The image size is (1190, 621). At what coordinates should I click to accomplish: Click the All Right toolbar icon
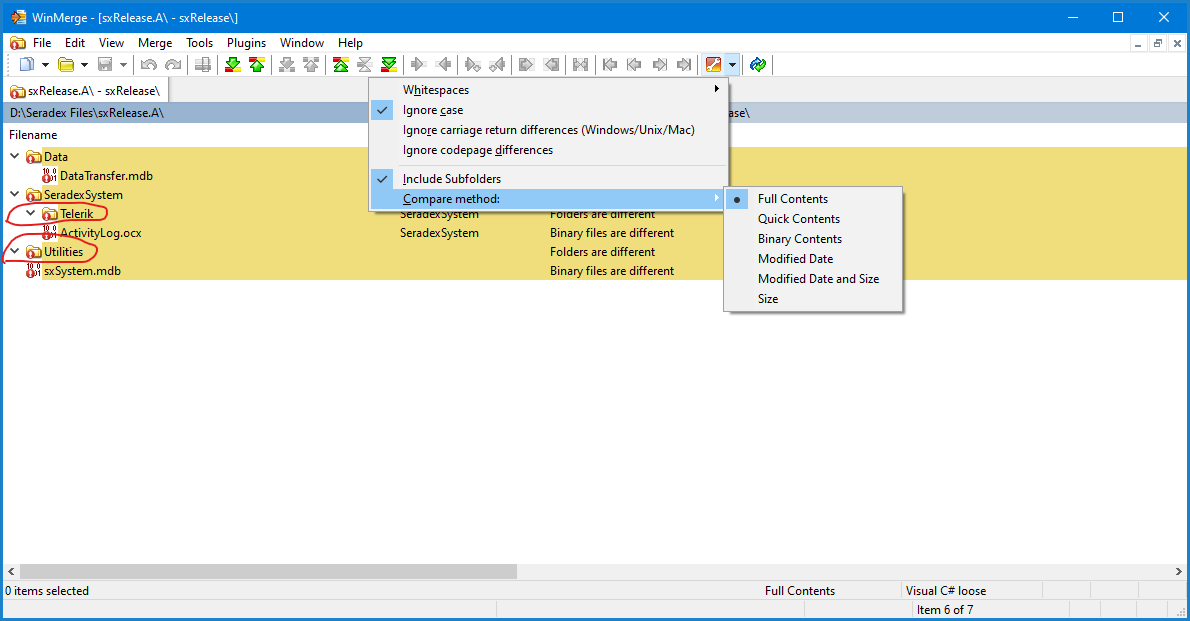click(x=527, y=65)
